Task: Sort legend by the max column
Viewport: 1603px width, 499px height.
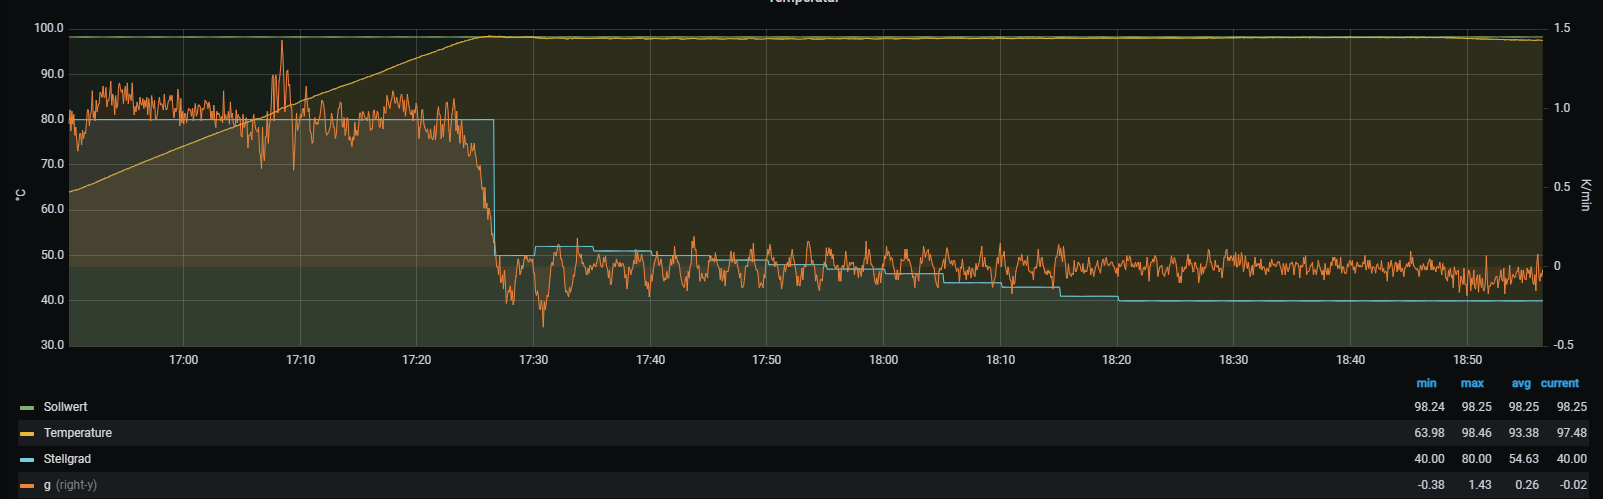Action: pos(1472,383)
